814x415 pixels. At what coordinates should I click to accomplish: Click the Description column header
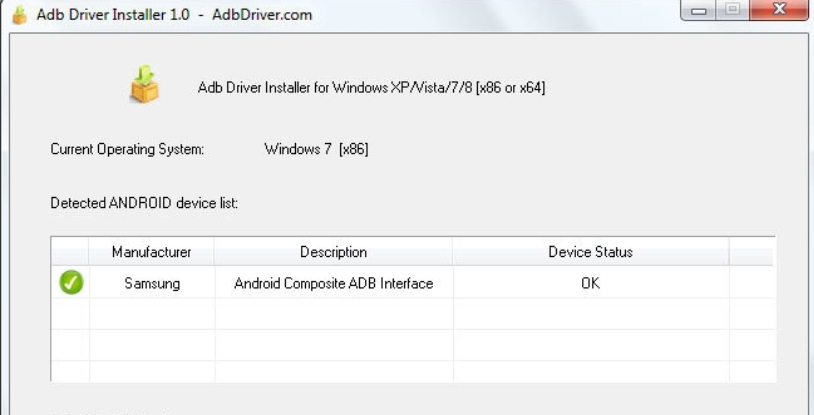pyautogui.click(x=333, y=252)
